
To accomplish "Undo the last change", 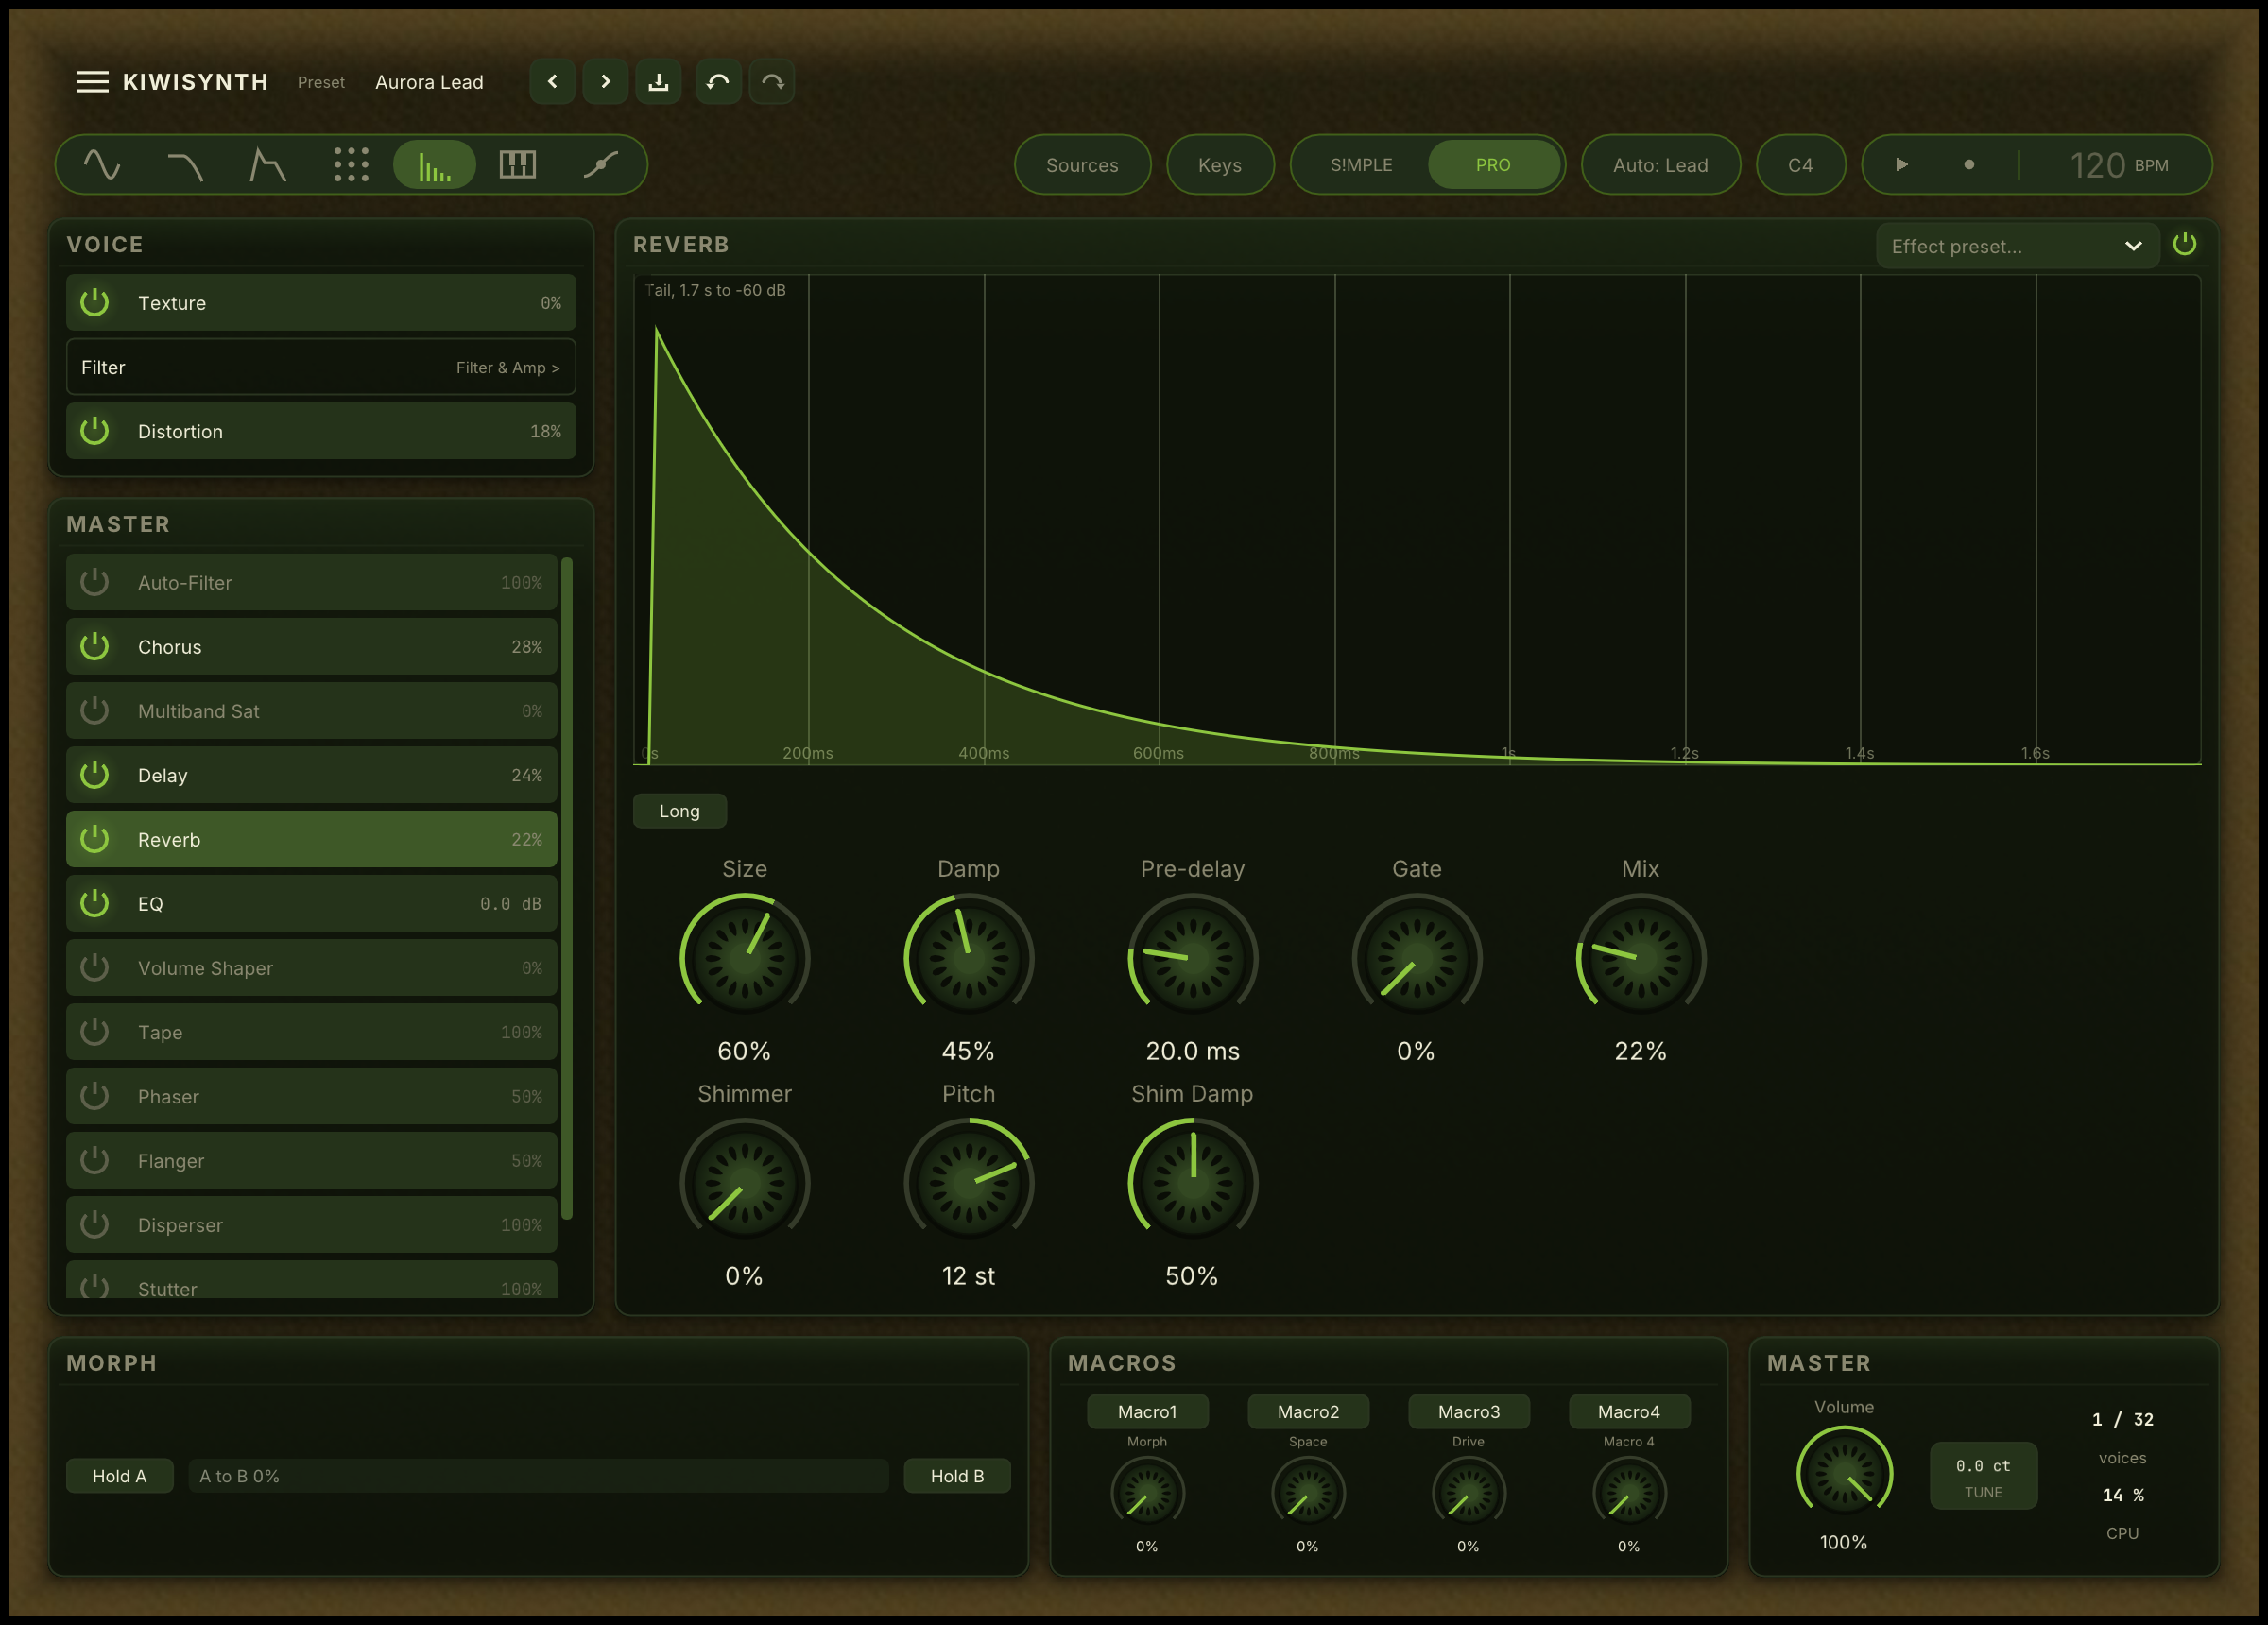I will pos(718,82).
